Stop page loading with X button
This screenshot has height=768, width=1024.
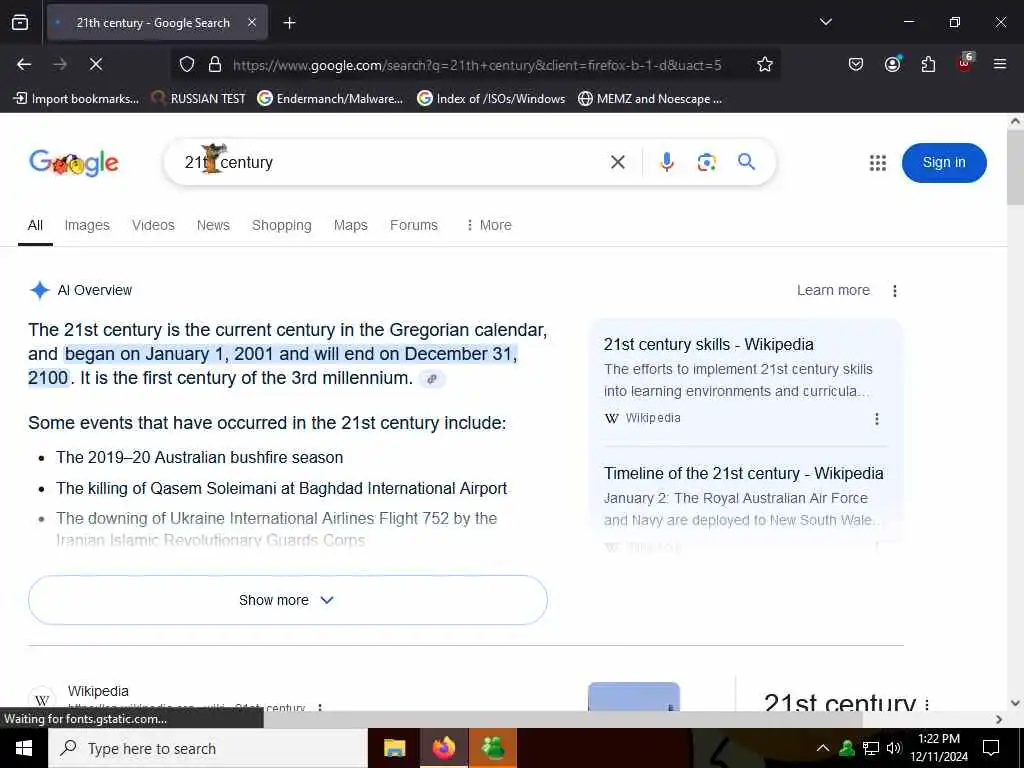tap(95, 64)
